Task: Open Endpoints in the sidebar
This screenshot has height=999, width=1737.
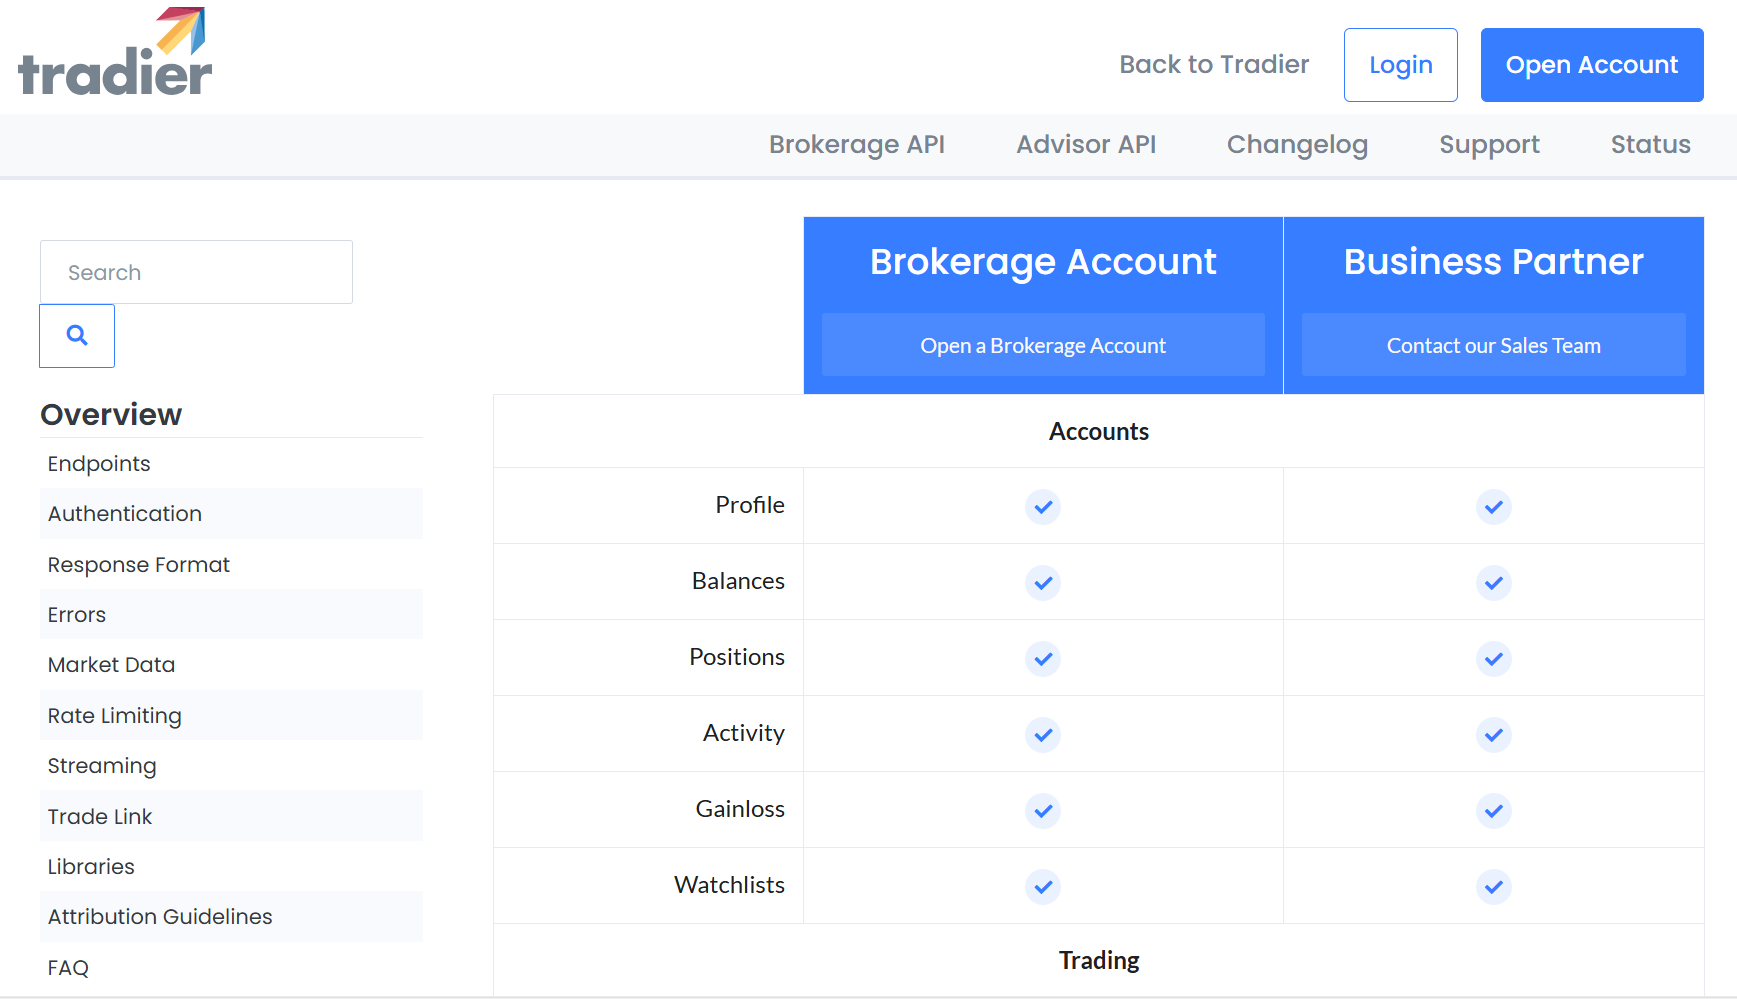Action: pos(231,463)
